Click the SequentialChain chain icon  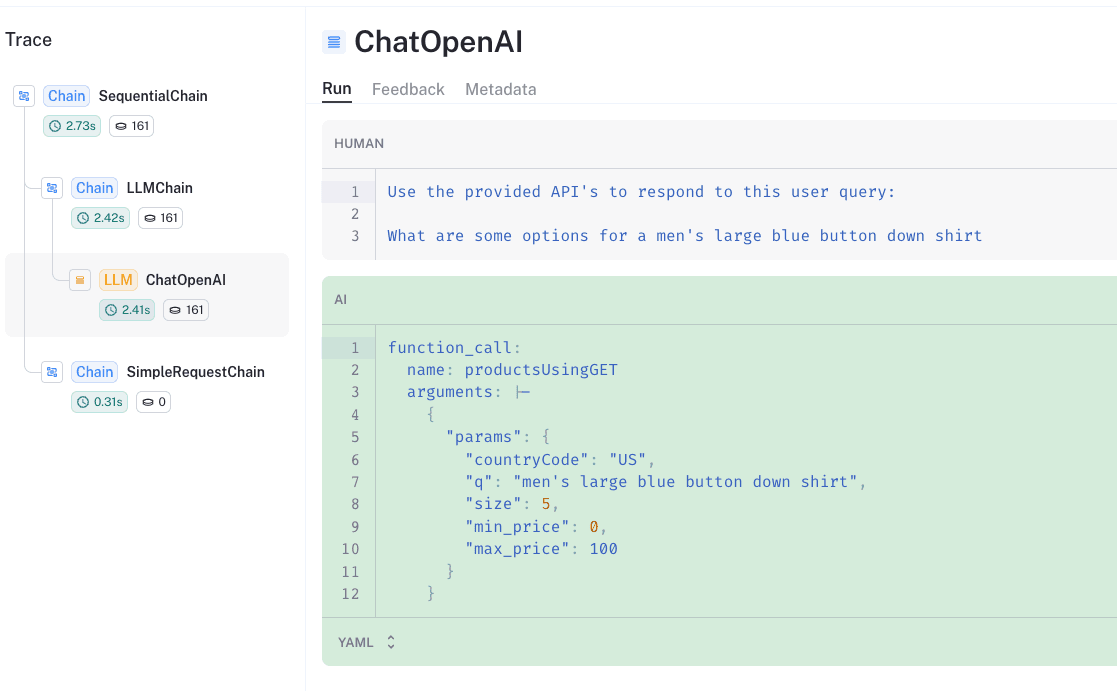(24, 96)
